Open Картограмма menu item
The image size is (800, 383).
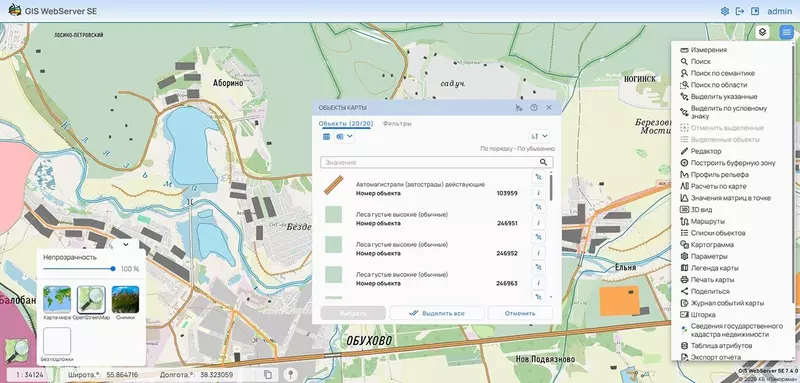coord(711,245)
